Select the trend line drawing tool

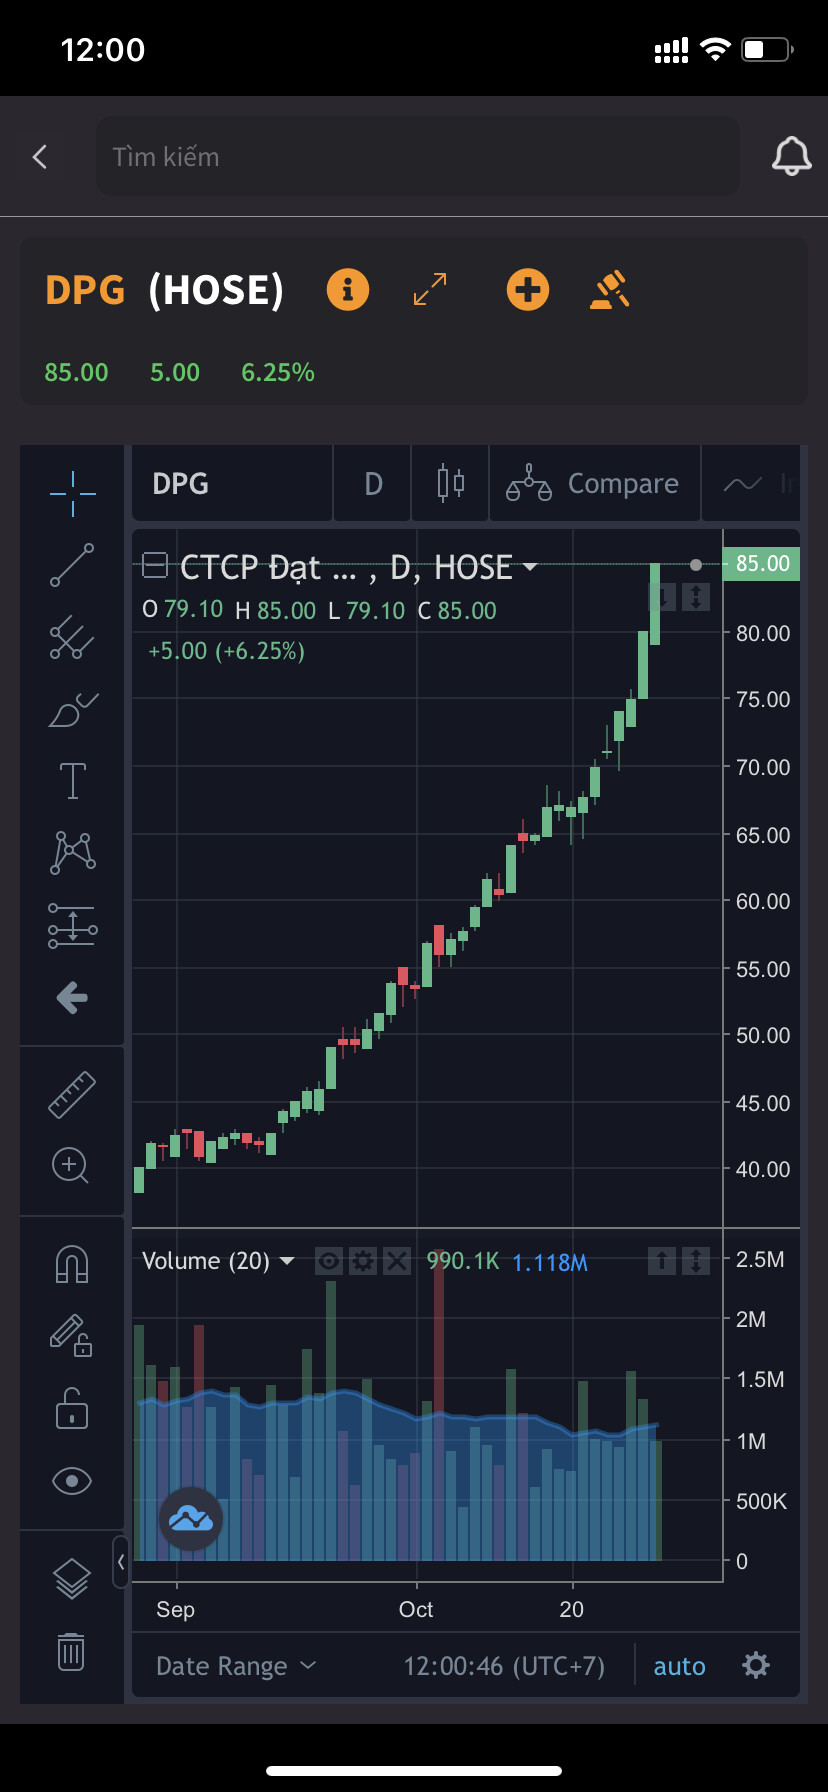click(72, 566)
